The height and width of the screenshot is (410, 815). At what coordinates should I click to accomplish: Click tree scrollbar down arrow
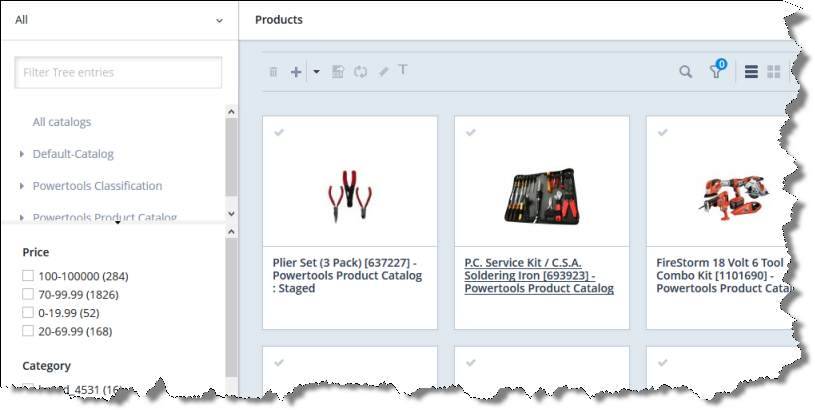pyautogui.click(x=231, y=214)
